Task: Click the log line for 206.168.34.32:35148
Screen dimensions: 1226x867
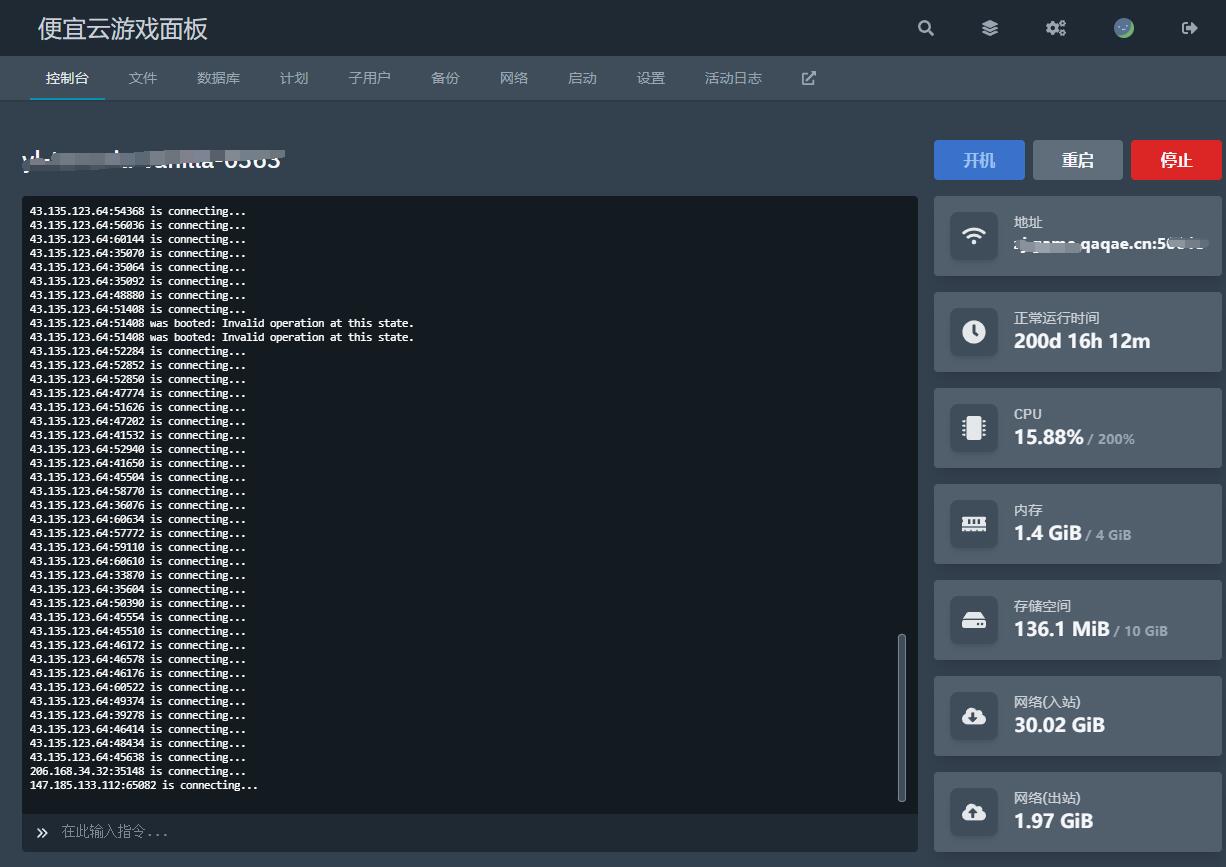Action: (x=138, y=771)
